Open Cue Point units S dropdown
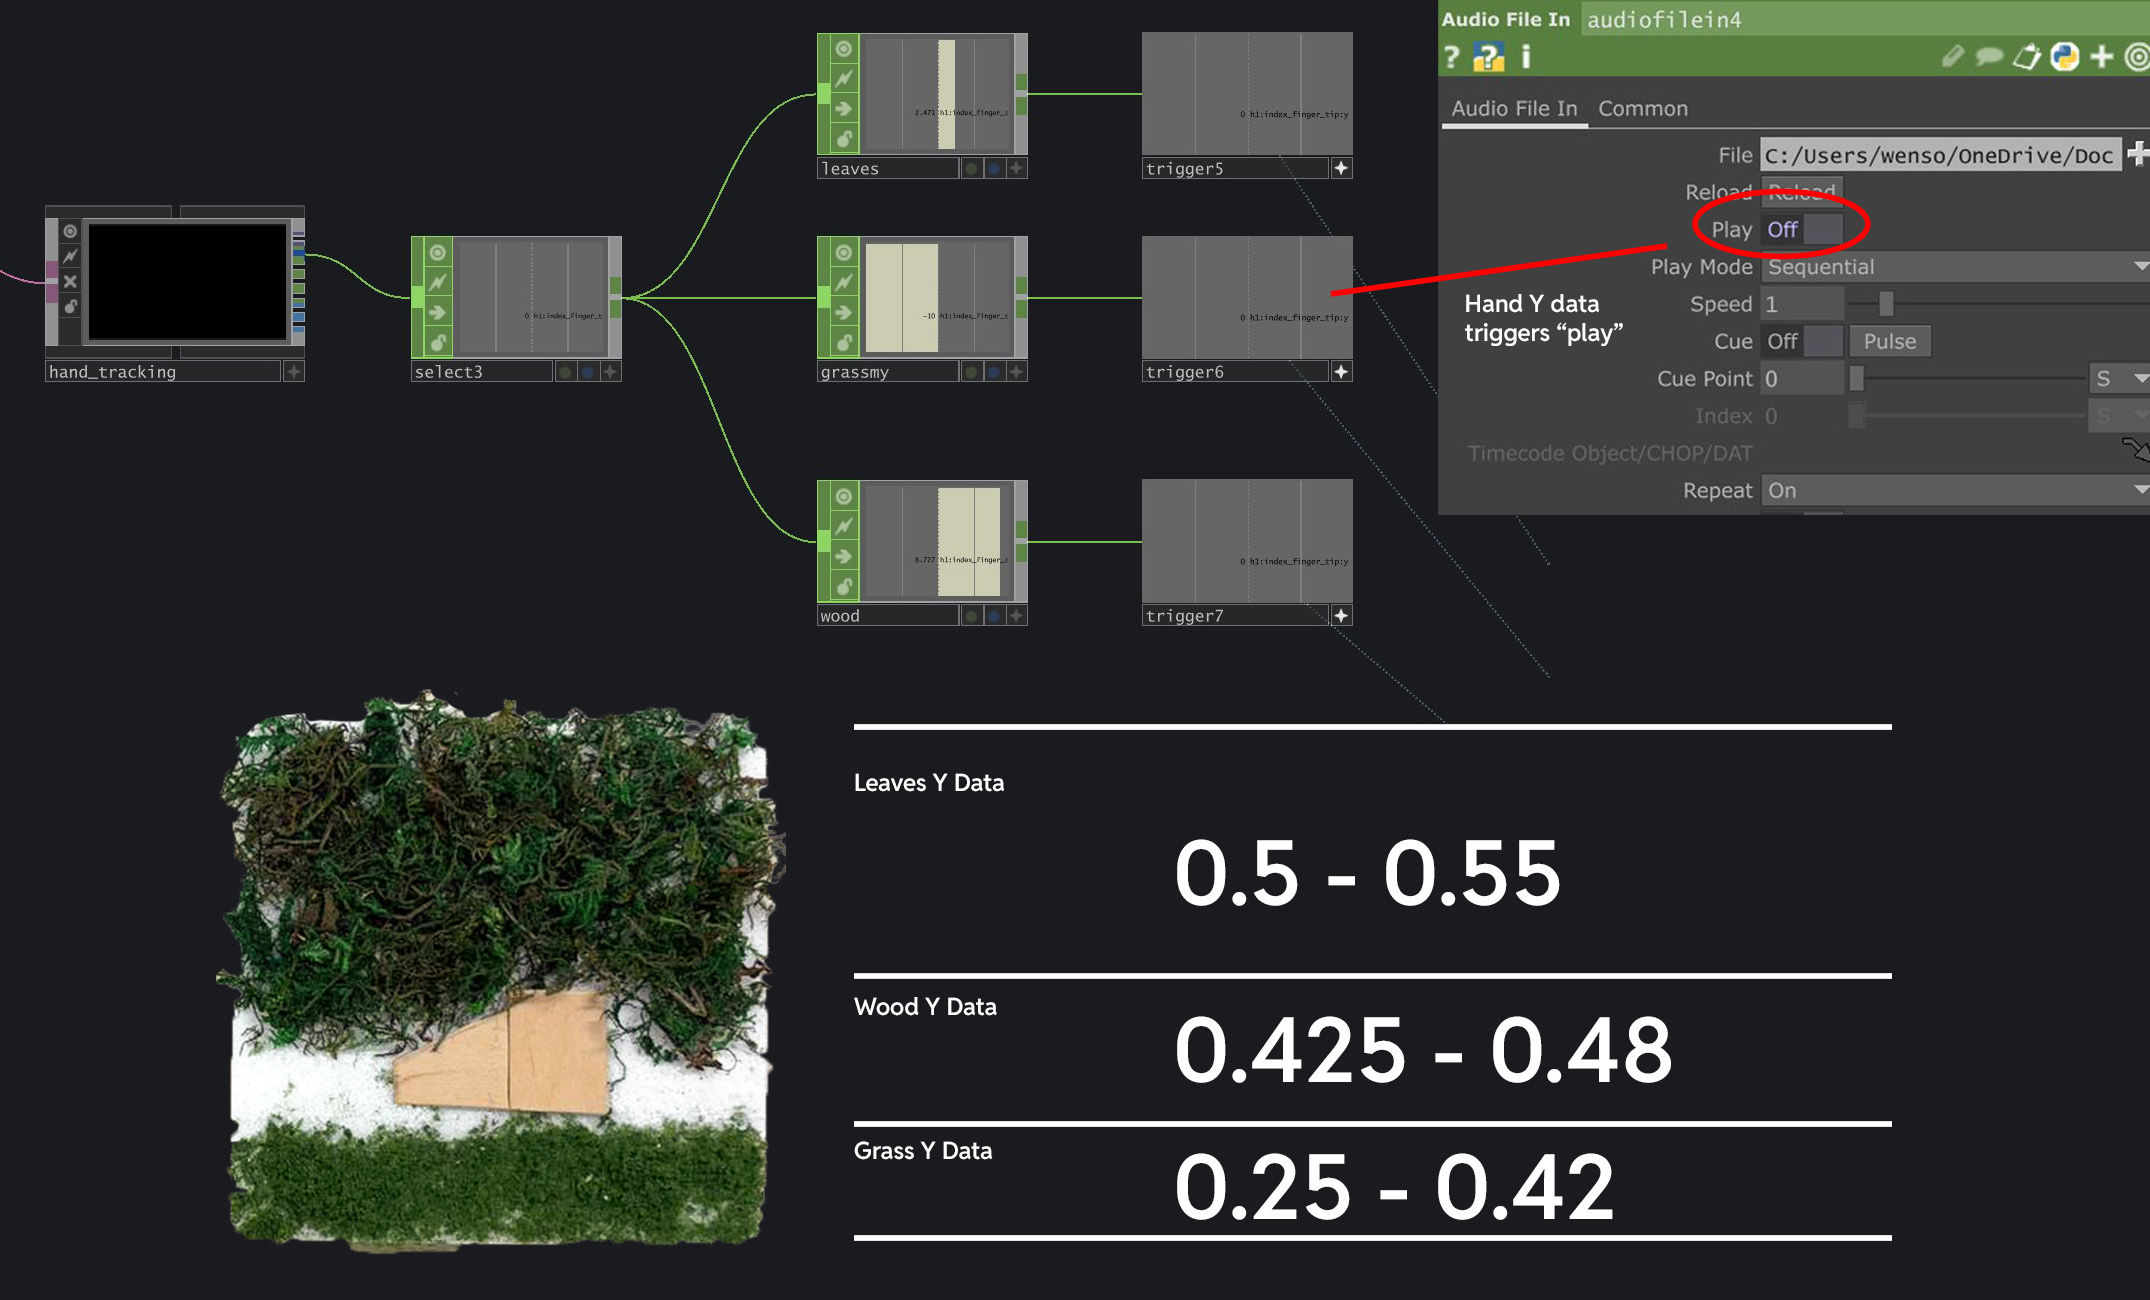The width and height of the screenshot is (2150, 1300). coord(2117,379)
